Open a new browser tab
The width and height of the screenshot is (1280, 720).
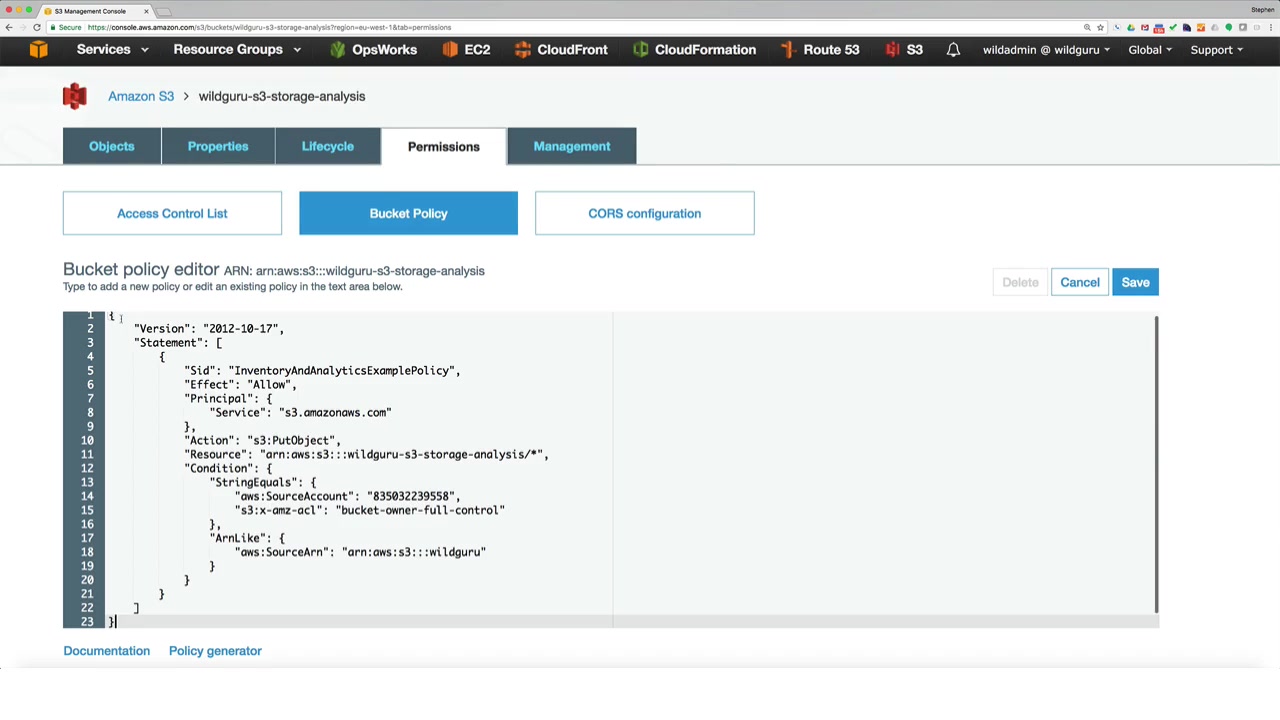[166, 11]
